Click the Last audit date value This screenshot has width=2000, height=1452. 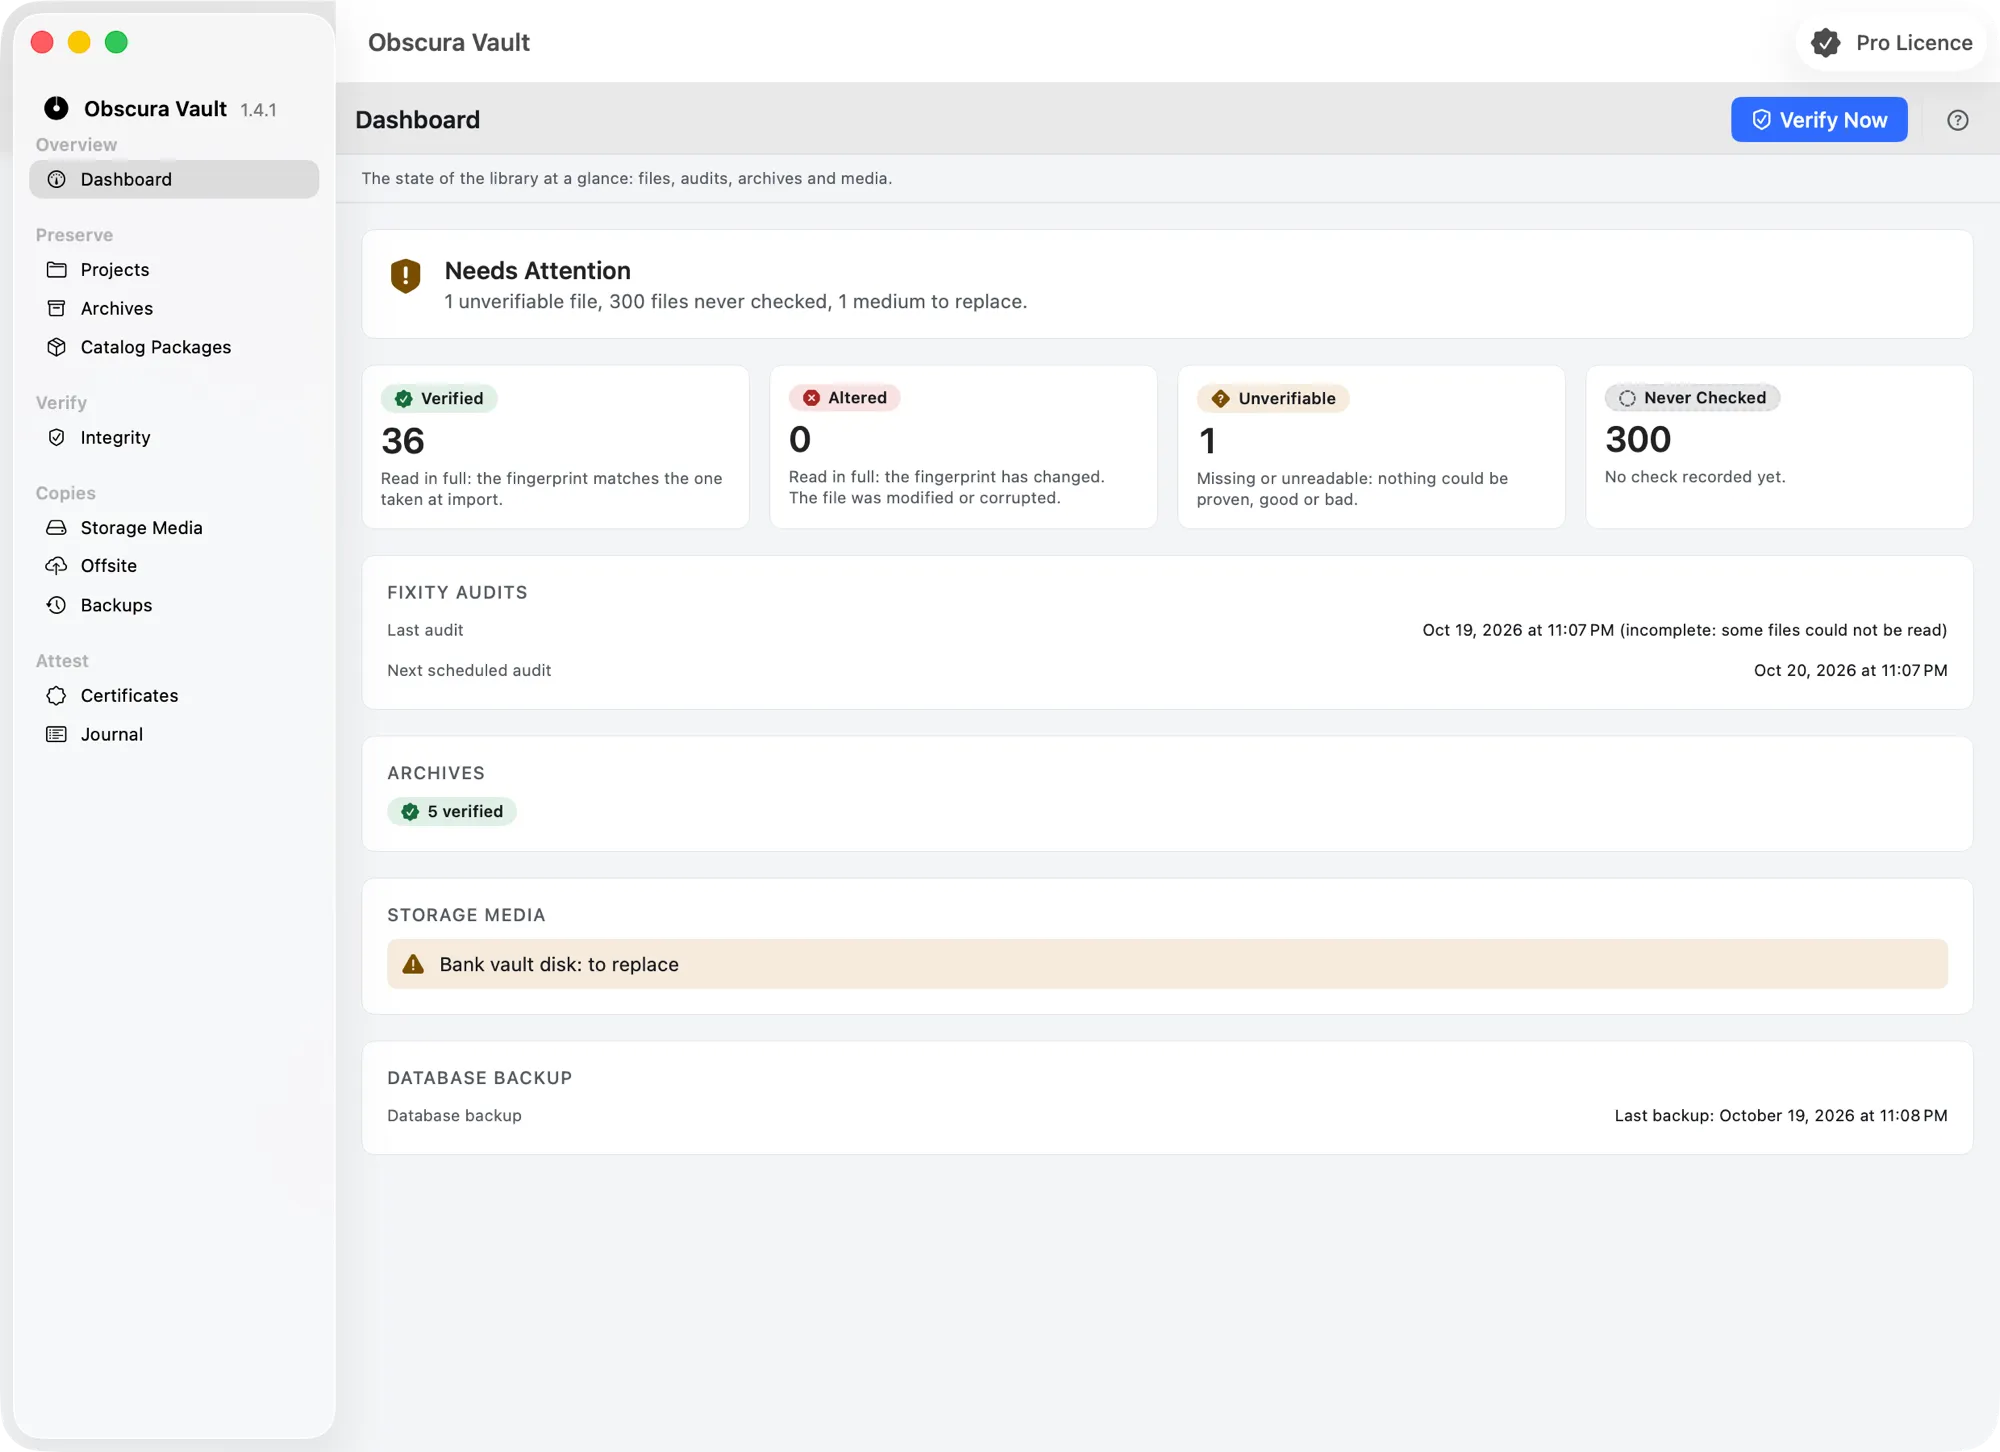click(x=1685, y=630)
